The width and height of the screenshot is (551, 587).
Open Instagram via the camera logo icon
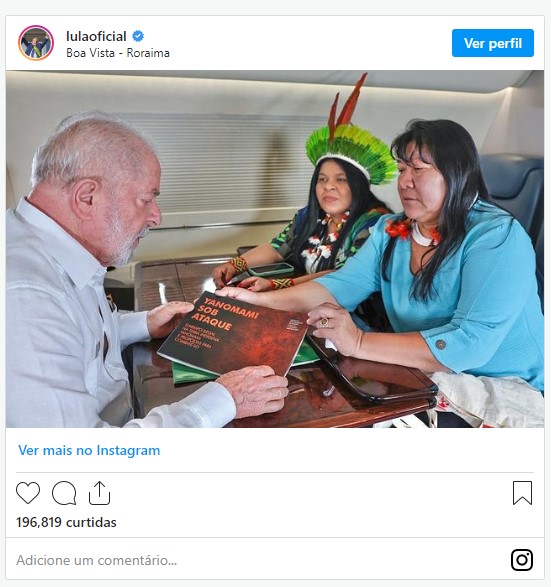click(522, 560)
